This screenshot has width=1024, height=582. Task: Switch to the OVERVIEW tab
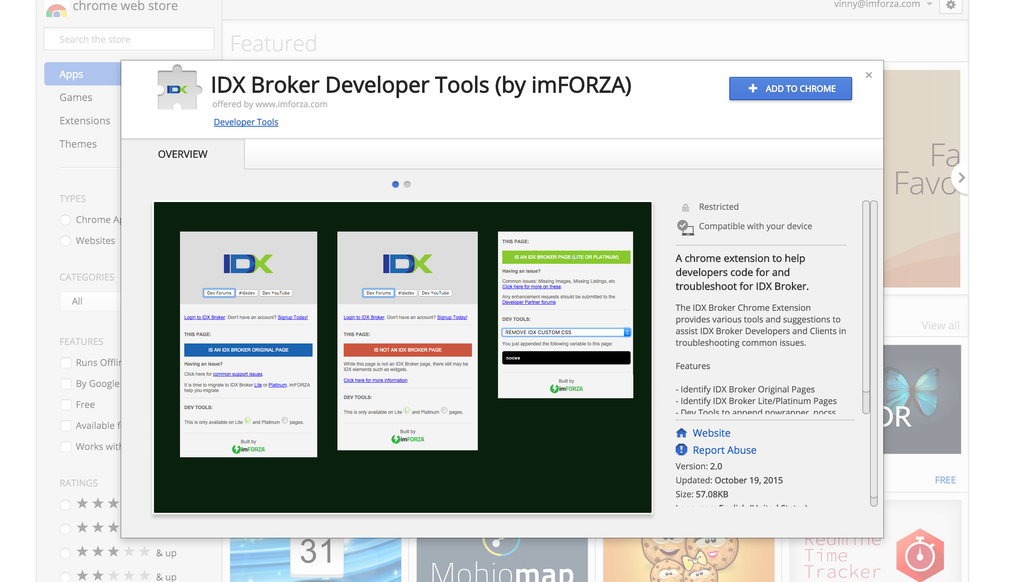(x=183, y=154)
